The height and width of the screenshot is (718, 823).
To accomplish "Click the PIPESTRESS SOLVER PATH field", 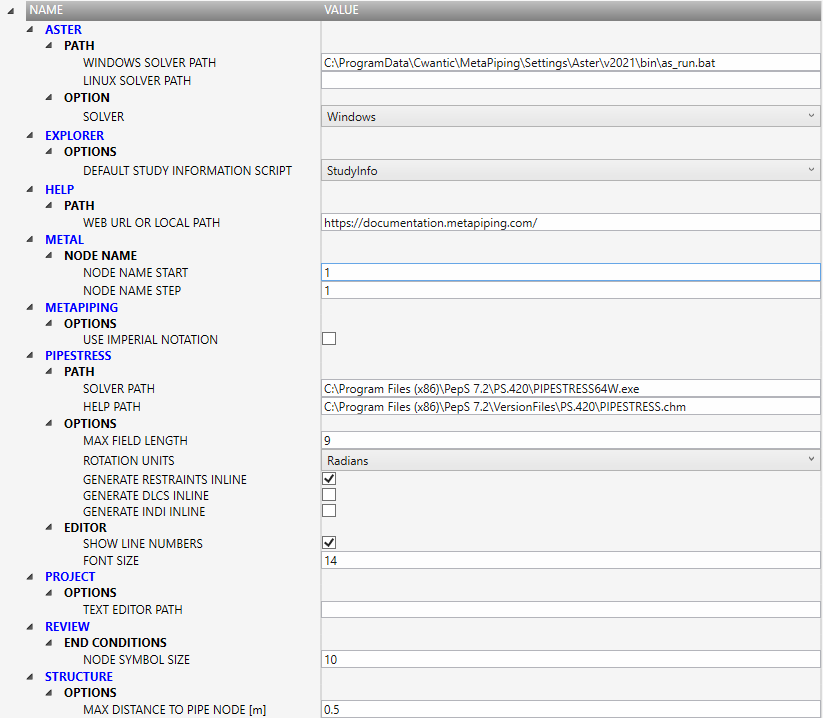I will coord(571,388).
